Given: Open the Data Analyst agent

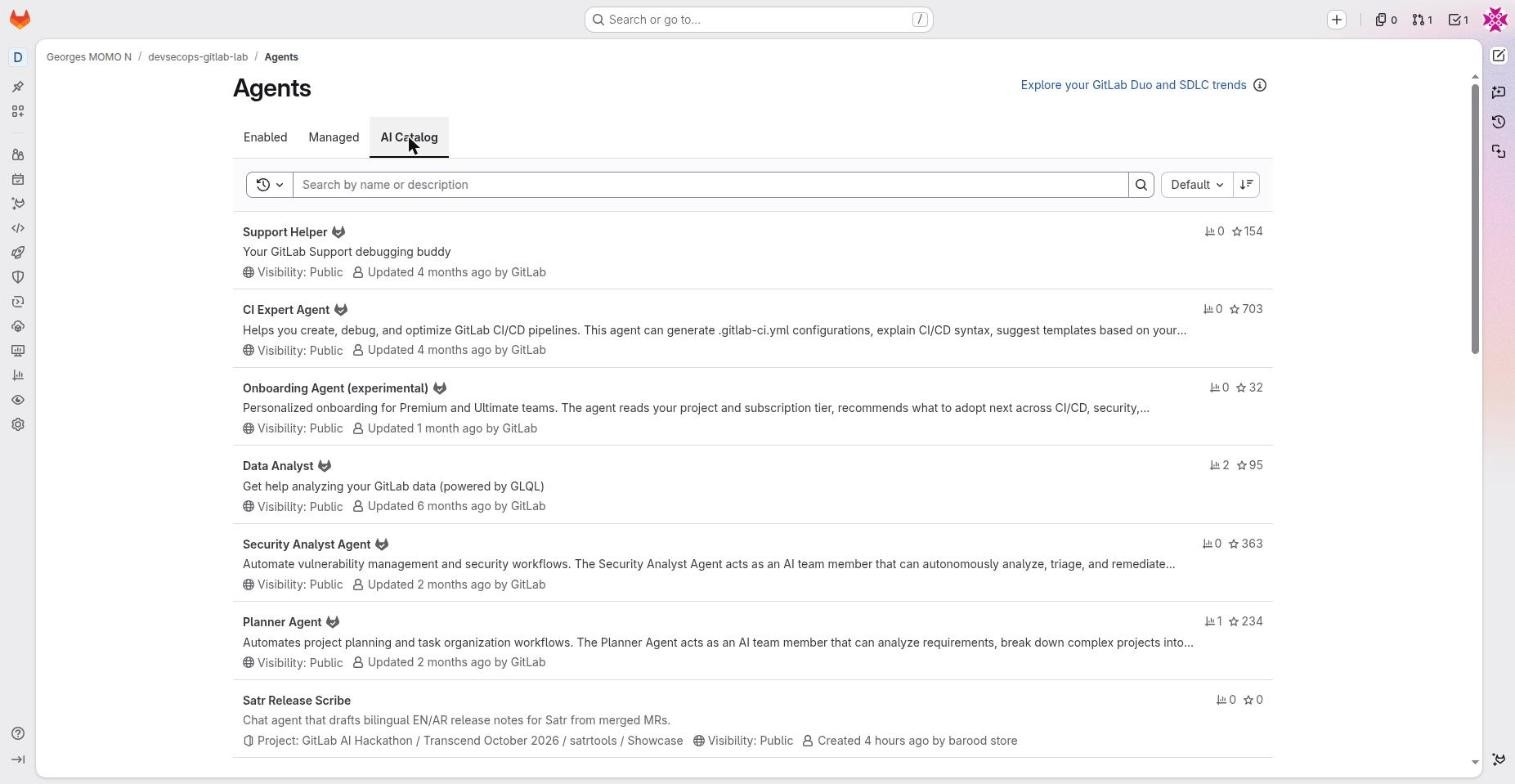Looking at the screenshot, I should (278, 466).
